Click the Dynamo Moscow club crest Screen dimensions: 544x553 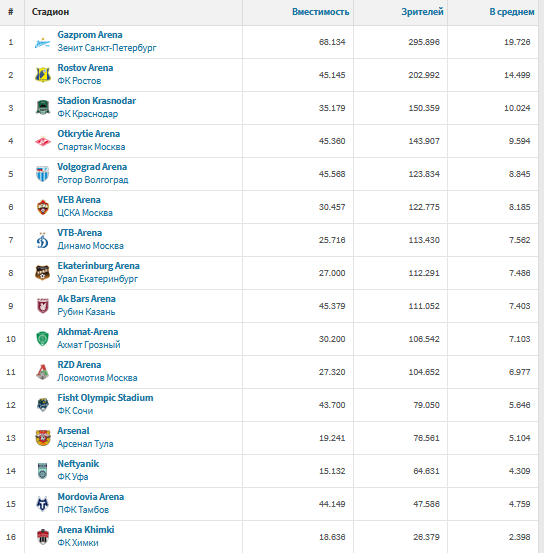pyautogui.click(x=42, y=240)
